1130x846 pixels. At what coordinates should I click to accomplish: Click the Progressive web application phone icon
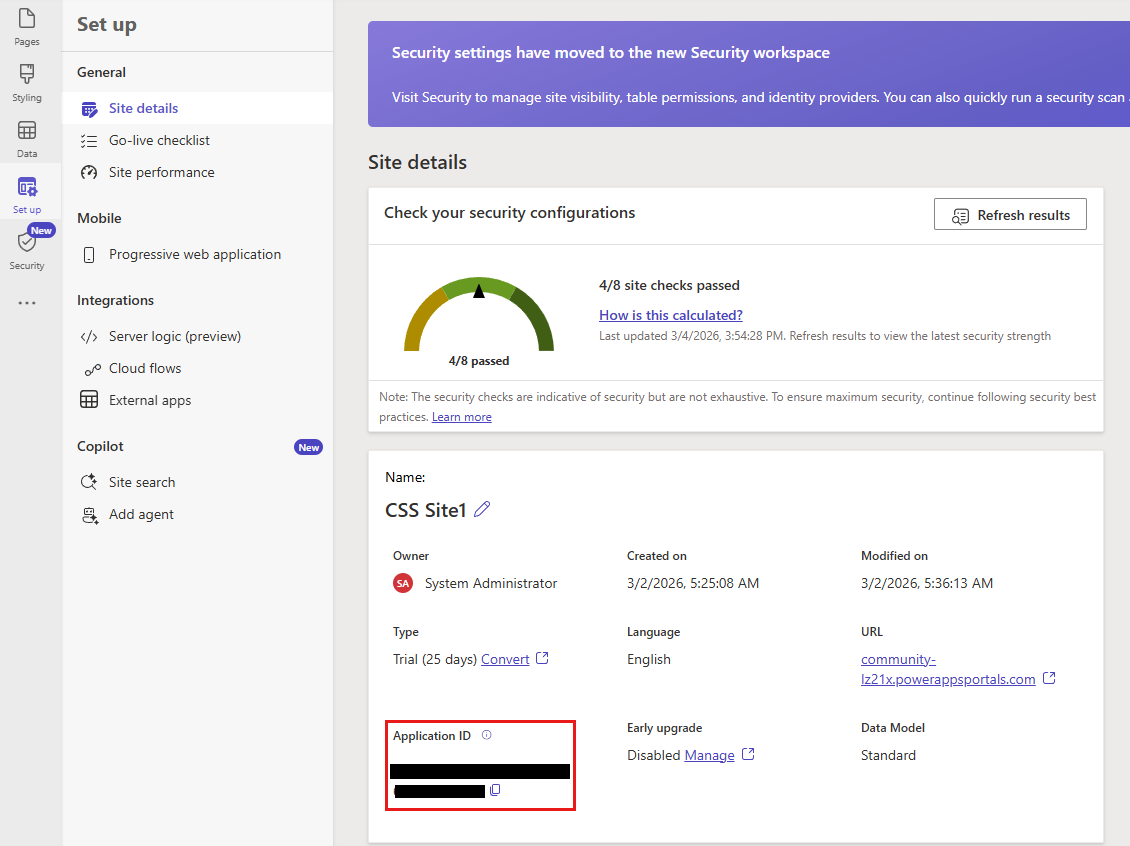[89, 255]
